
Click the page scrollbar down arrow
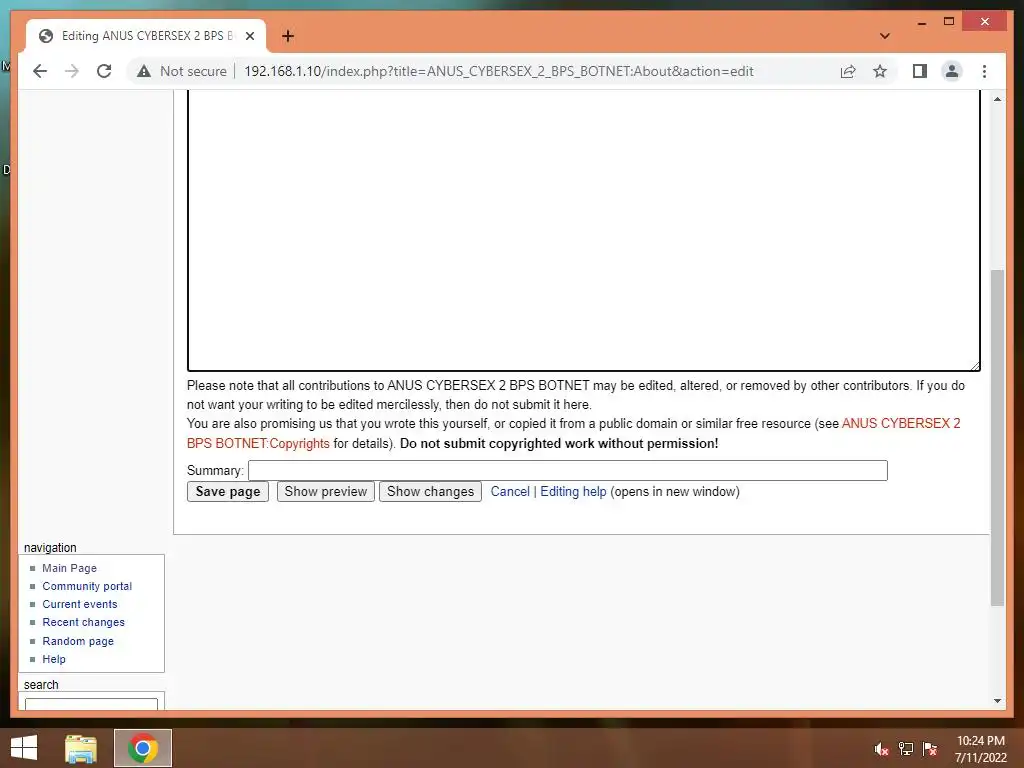click(x=997, y=701)
